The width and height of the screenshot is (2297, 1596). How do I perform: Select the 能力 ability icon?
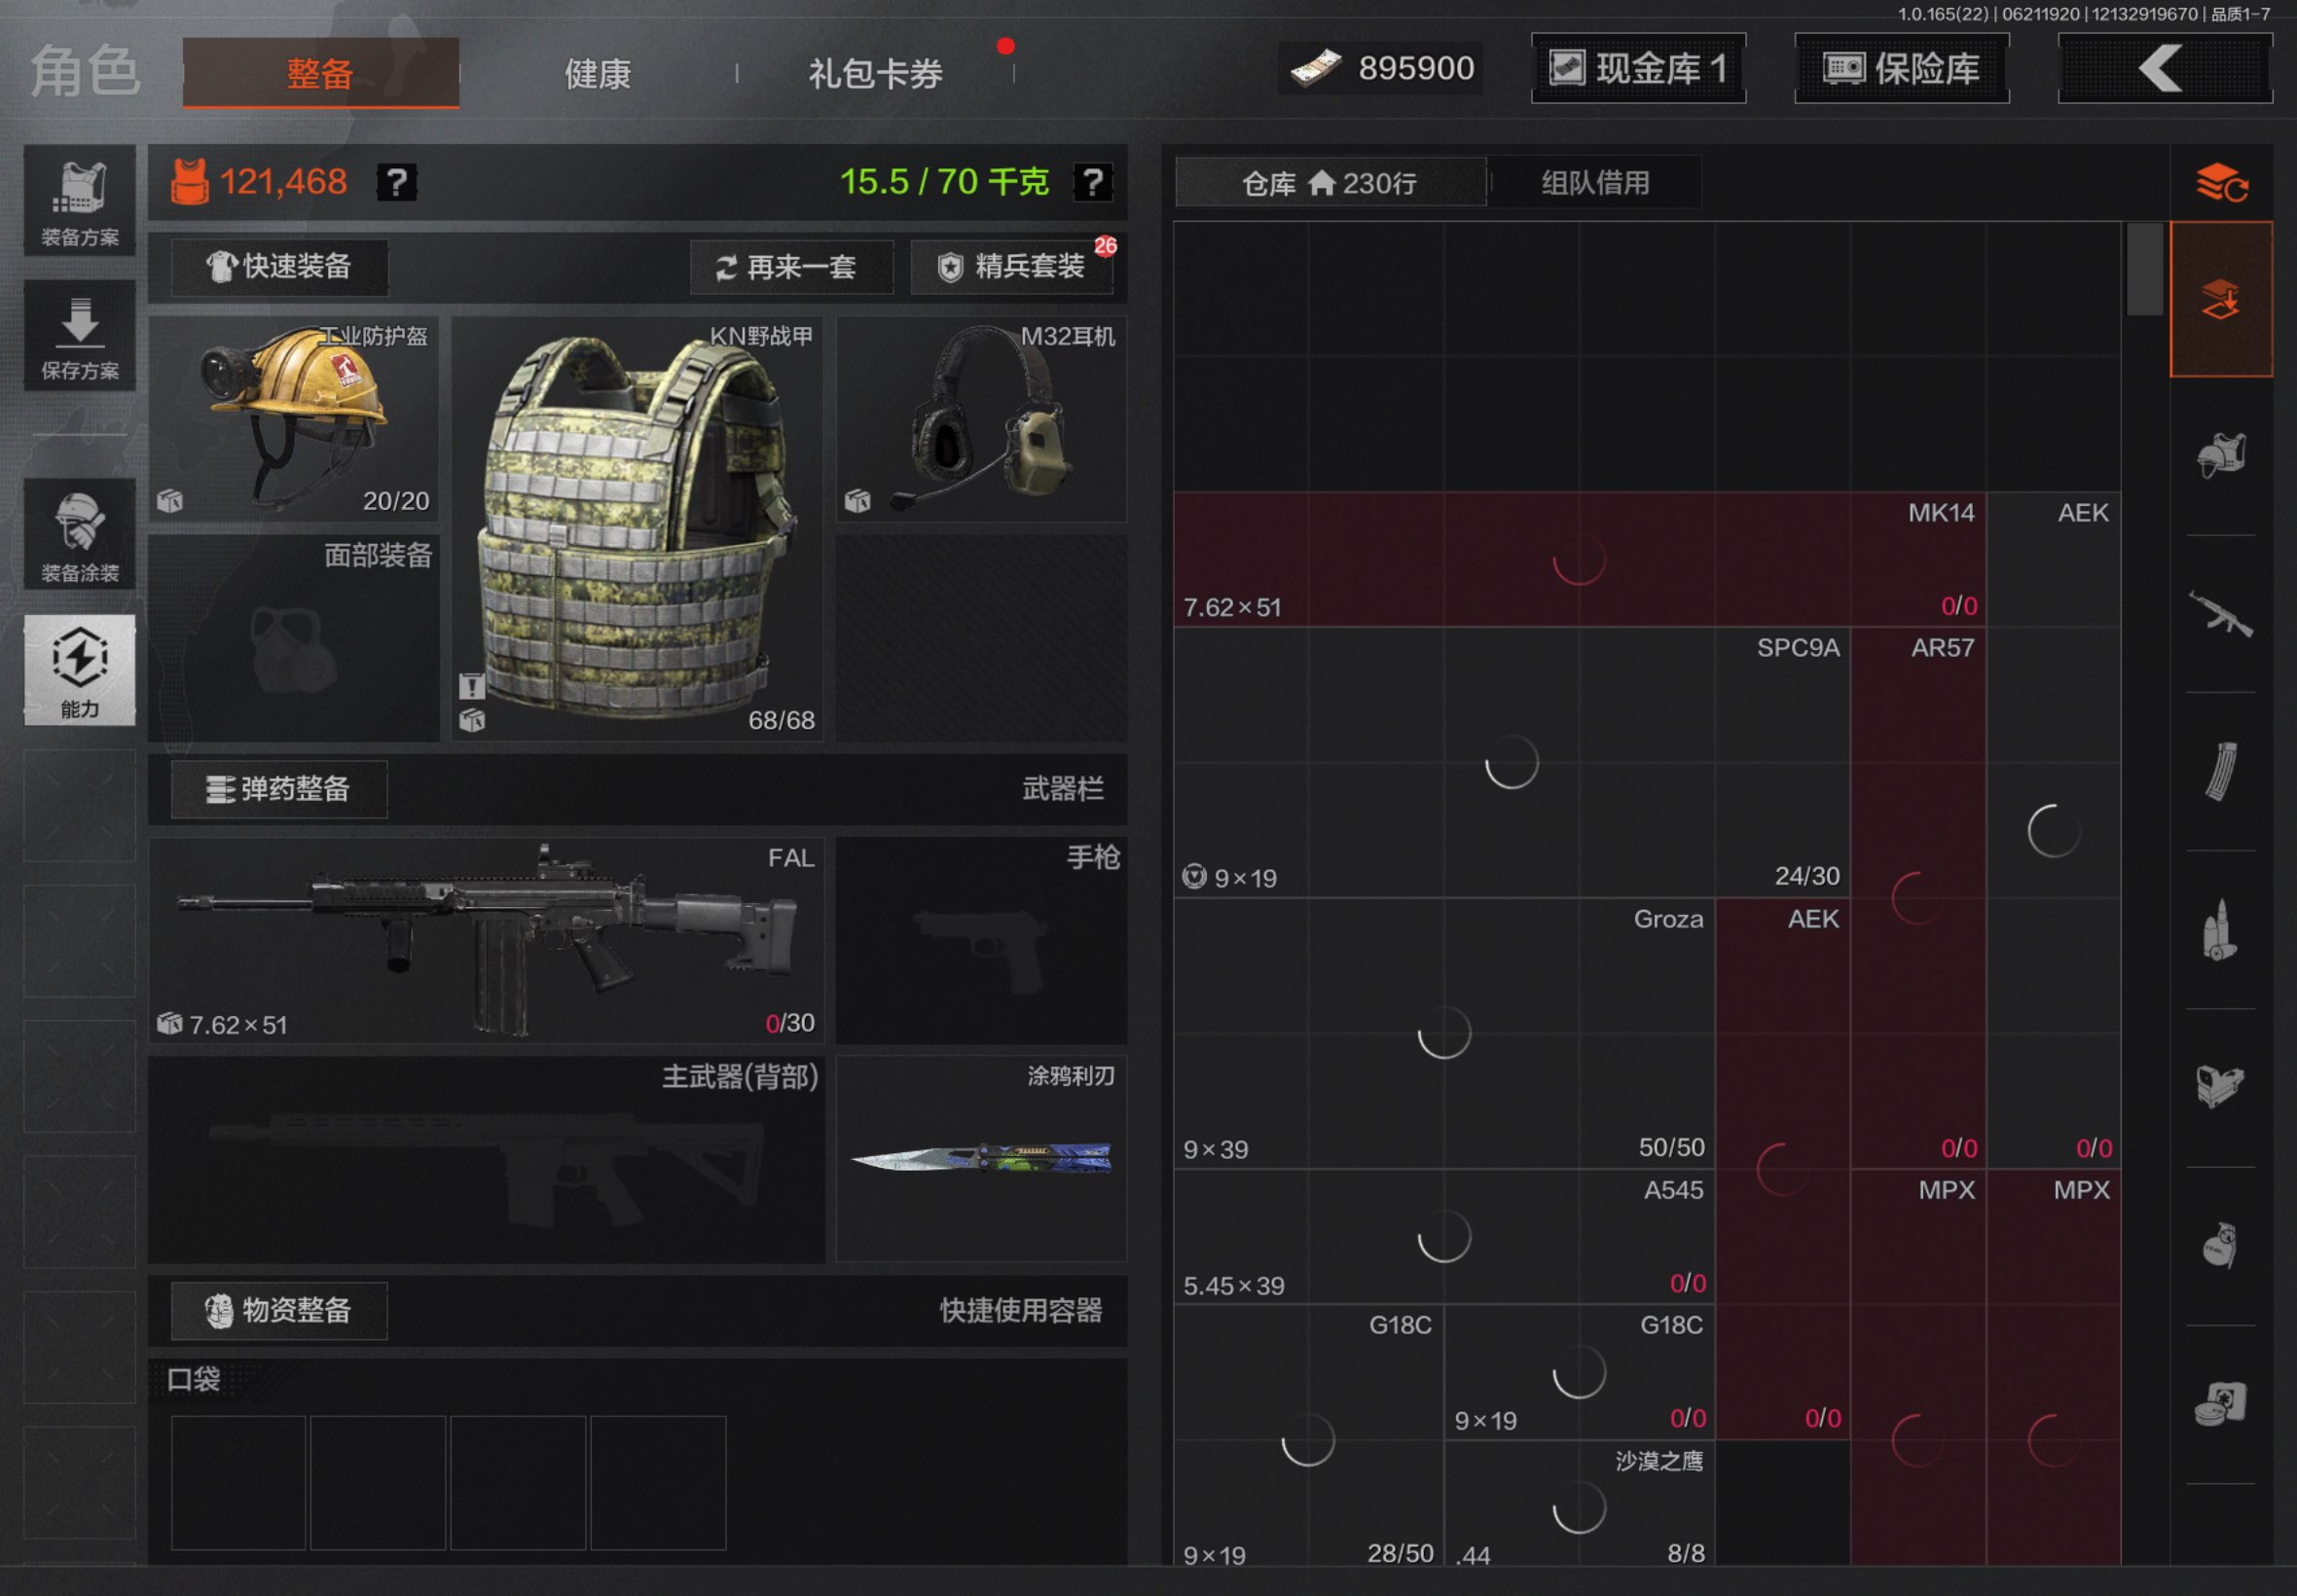coord(79,669)
